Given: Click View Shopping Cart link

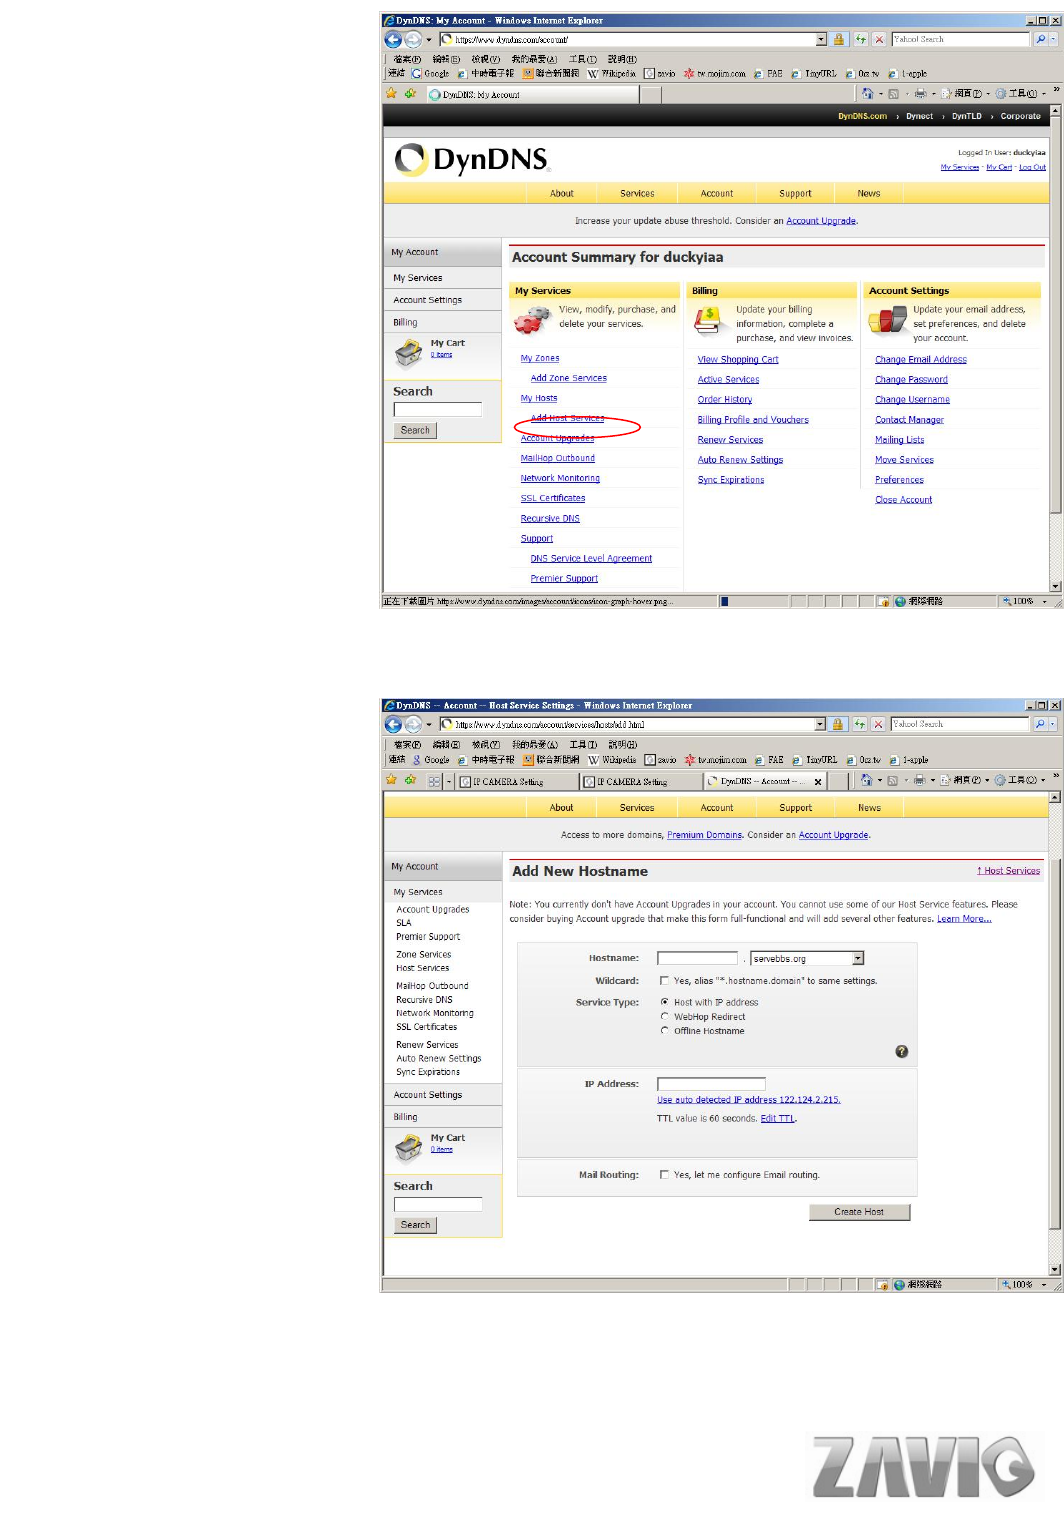Looking at the screenshot, I should tap(738, 360).
